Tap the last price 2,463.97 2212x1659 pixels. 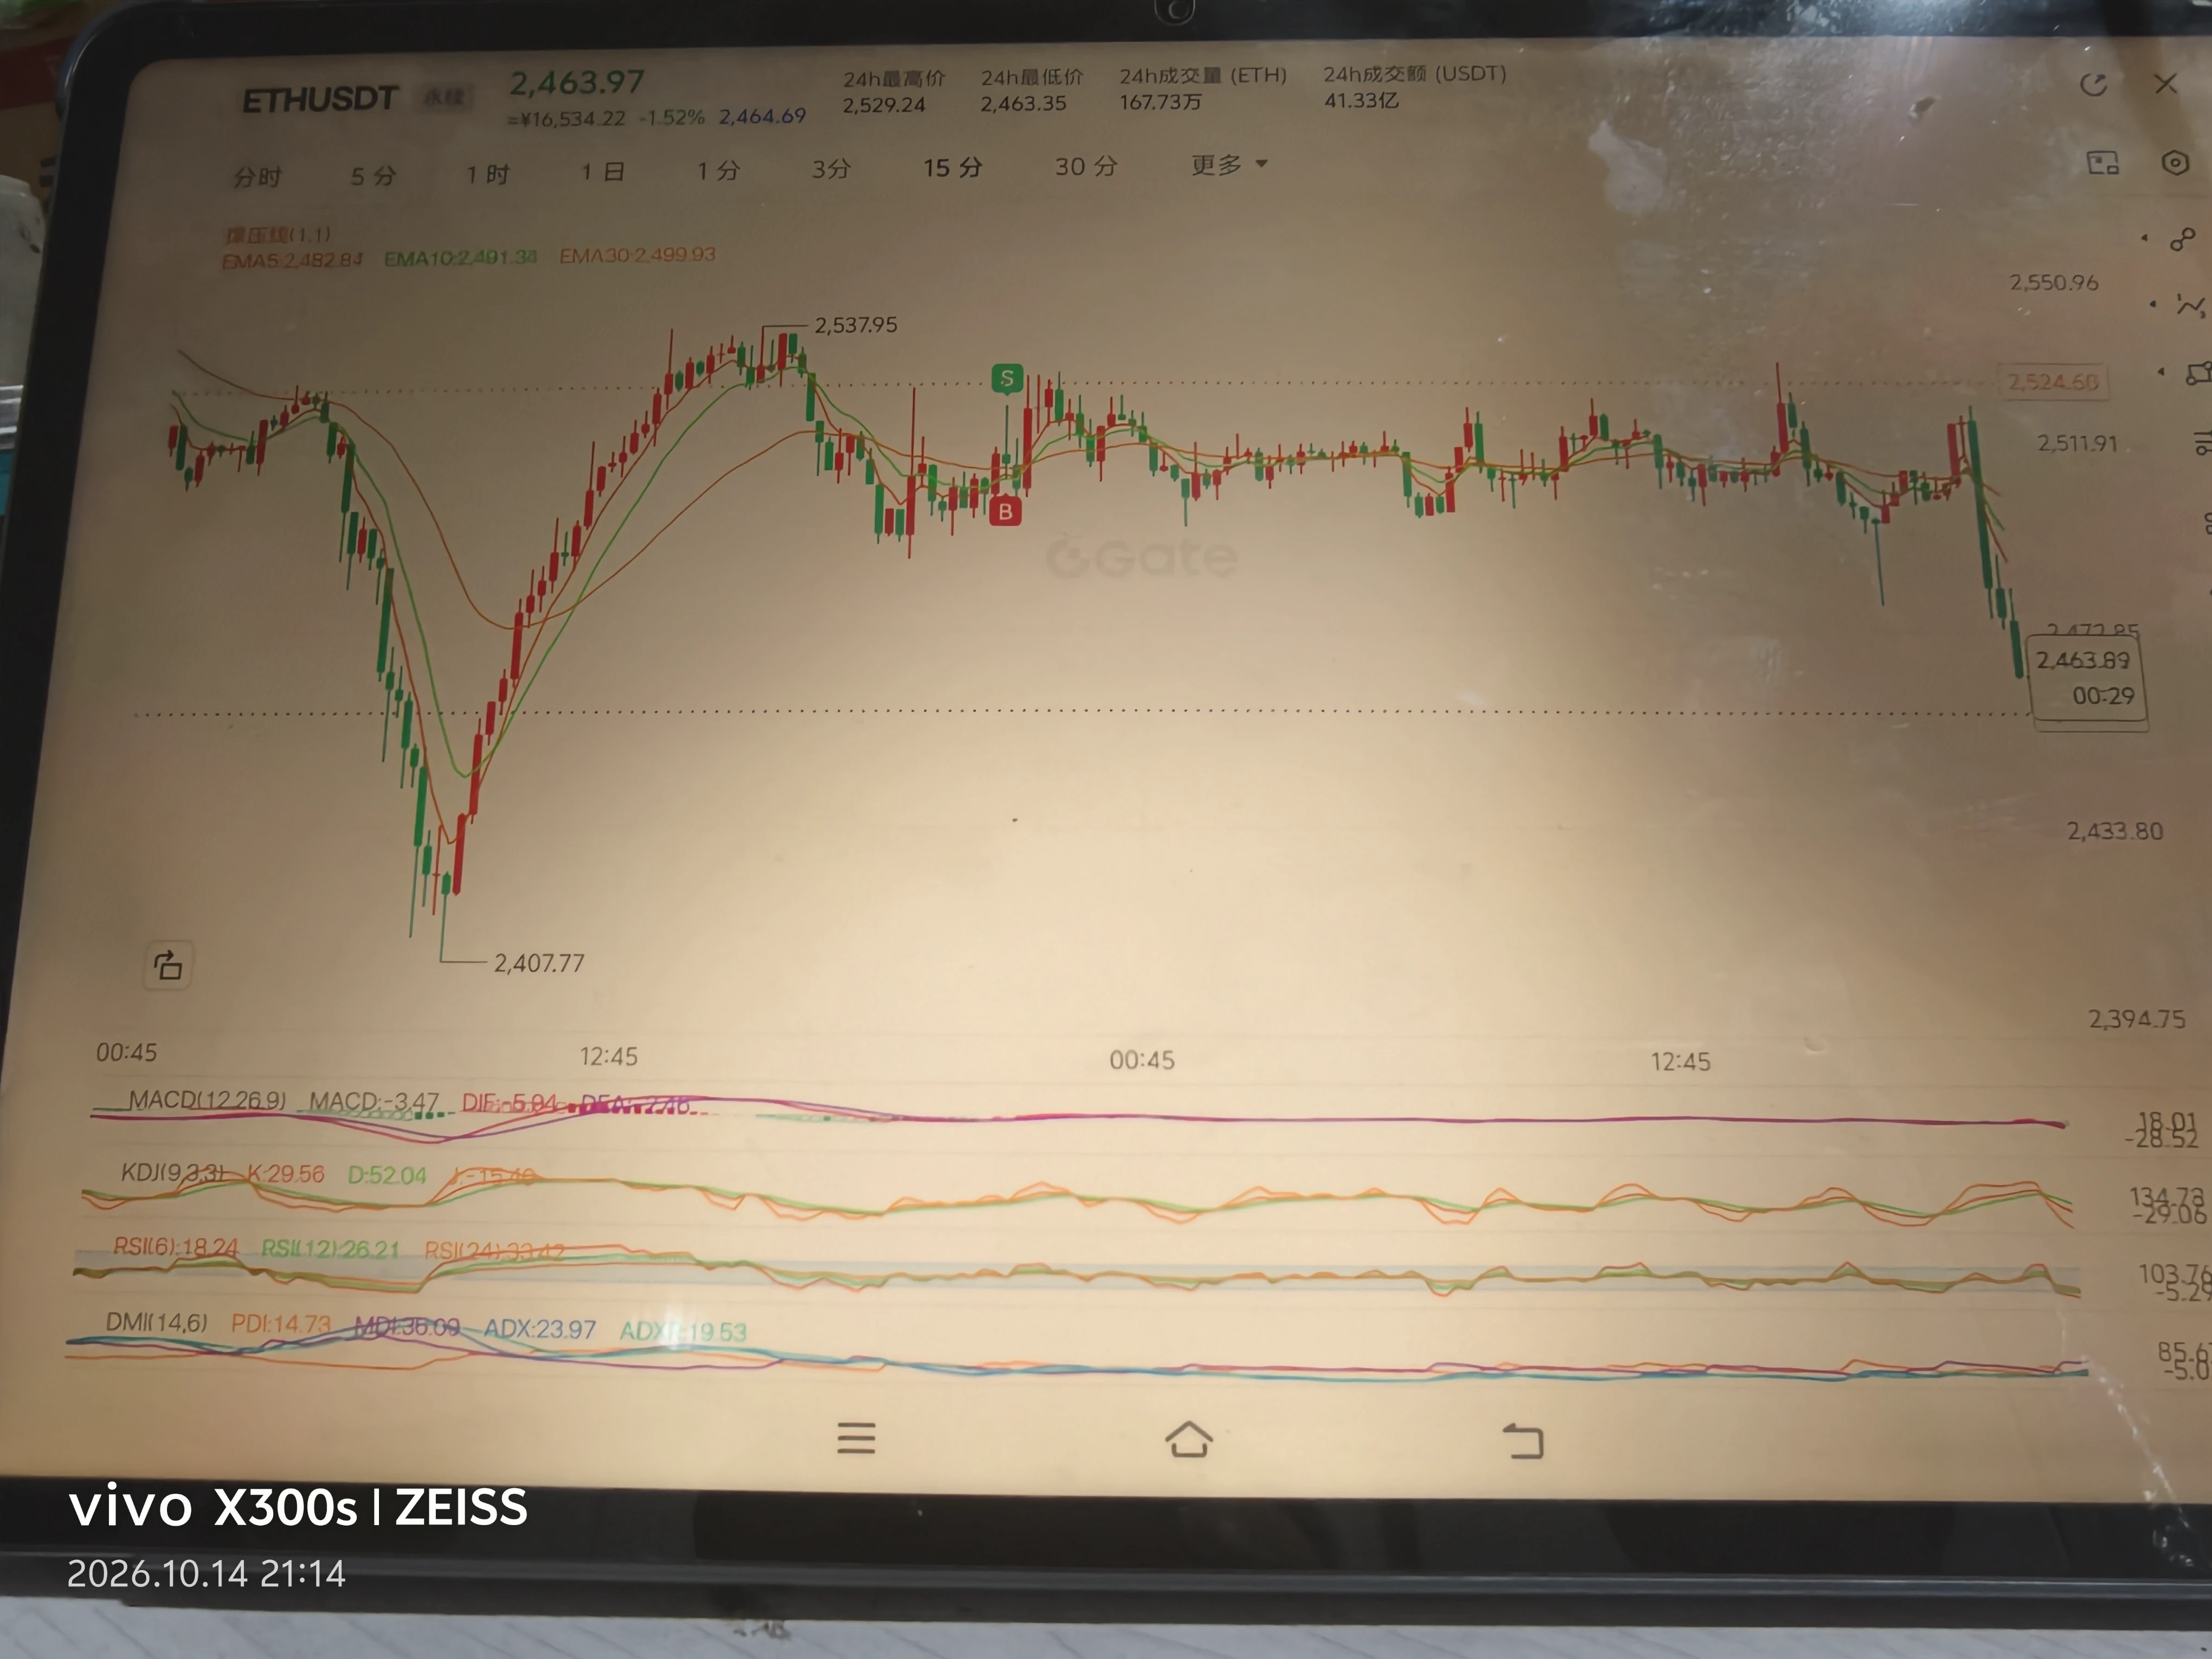click(x=577, y=83)
